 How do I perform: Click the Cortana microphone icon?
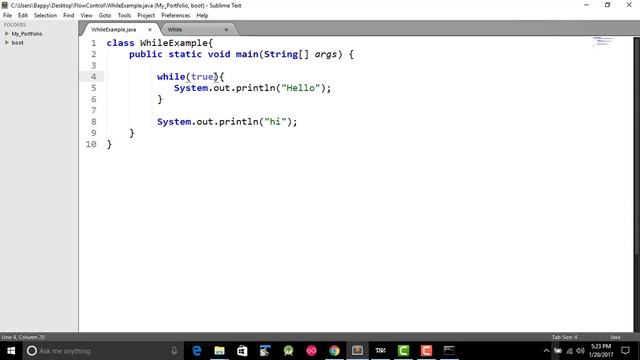[174, 351]
